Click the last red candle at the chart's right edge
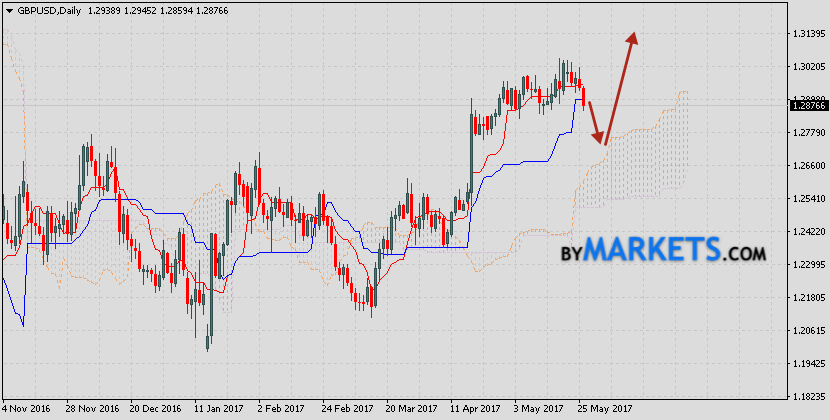830x420 pixels. 585,97
